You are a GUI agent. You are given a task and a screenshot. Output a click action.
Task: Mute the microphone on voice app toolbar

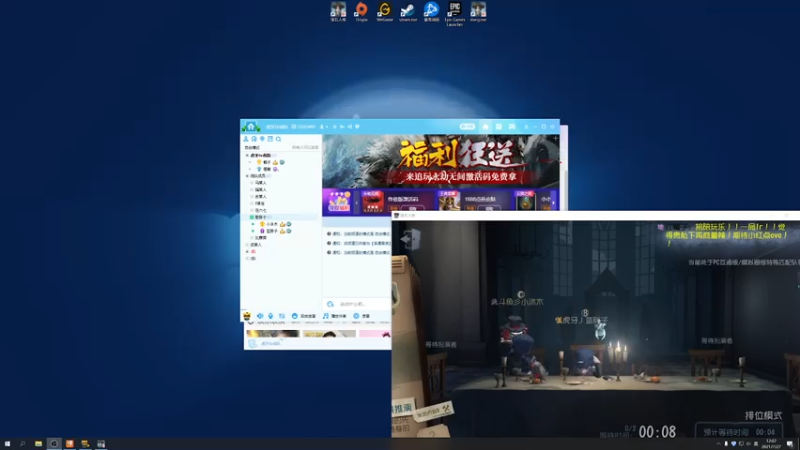tap(271, 316)
